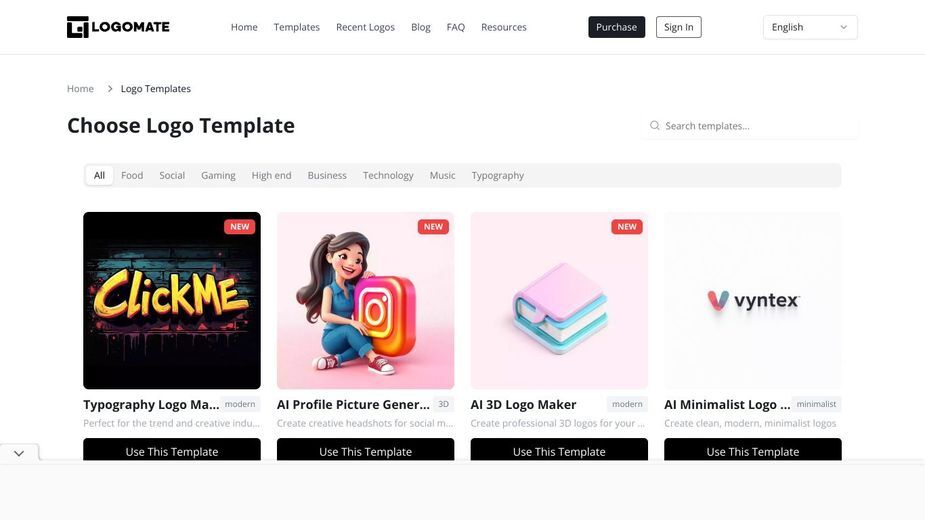Open the vyntex minimalist logo thumbnail
Image resolution: width=925 pixels, height=520 pixels.
pyautogui.click(x=753, y=300)
